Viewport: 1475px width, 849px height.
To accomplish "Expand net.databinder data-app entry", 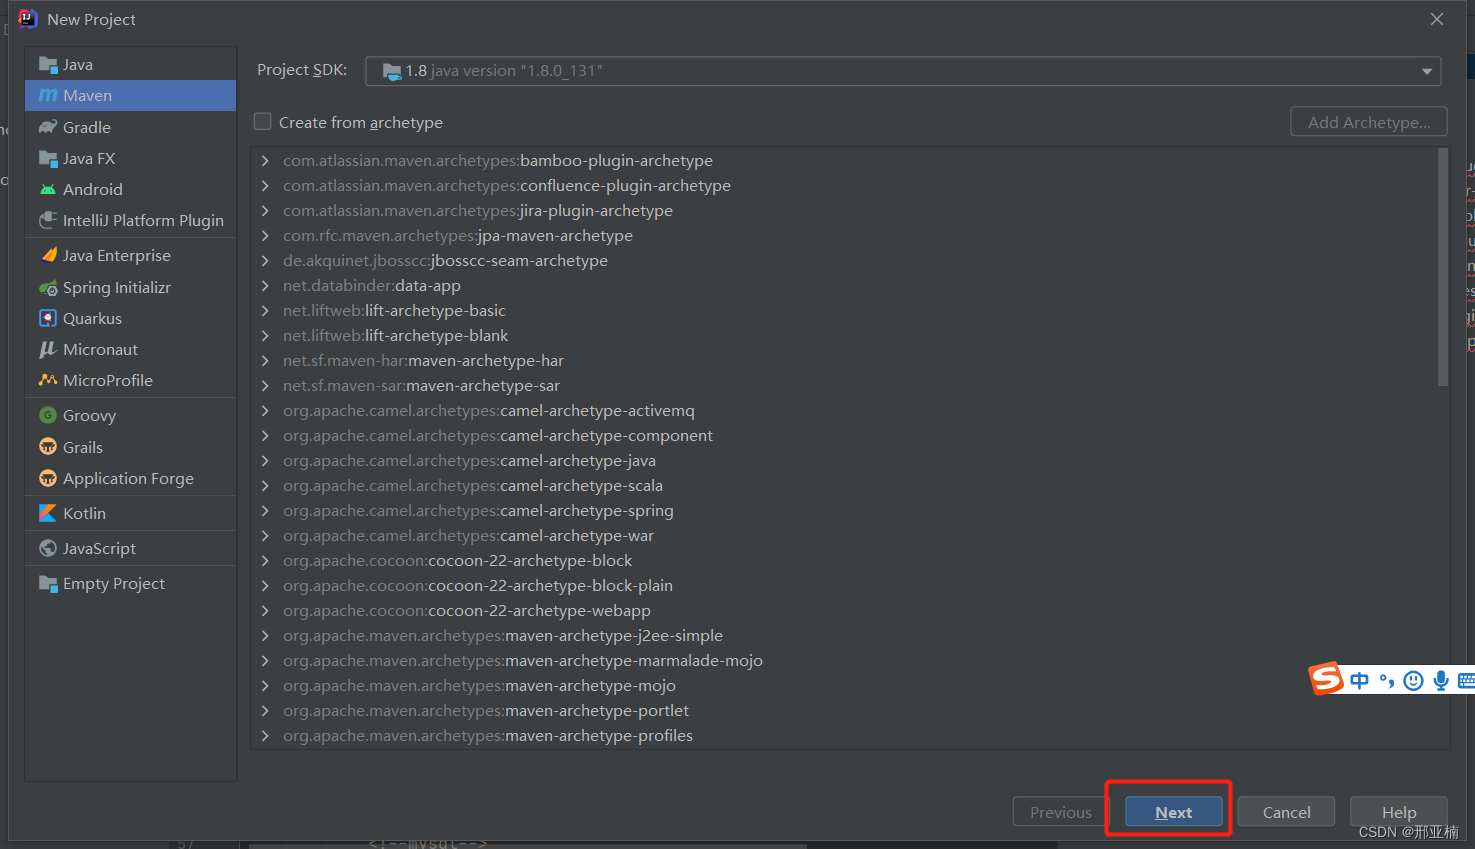I will [265, 286].
